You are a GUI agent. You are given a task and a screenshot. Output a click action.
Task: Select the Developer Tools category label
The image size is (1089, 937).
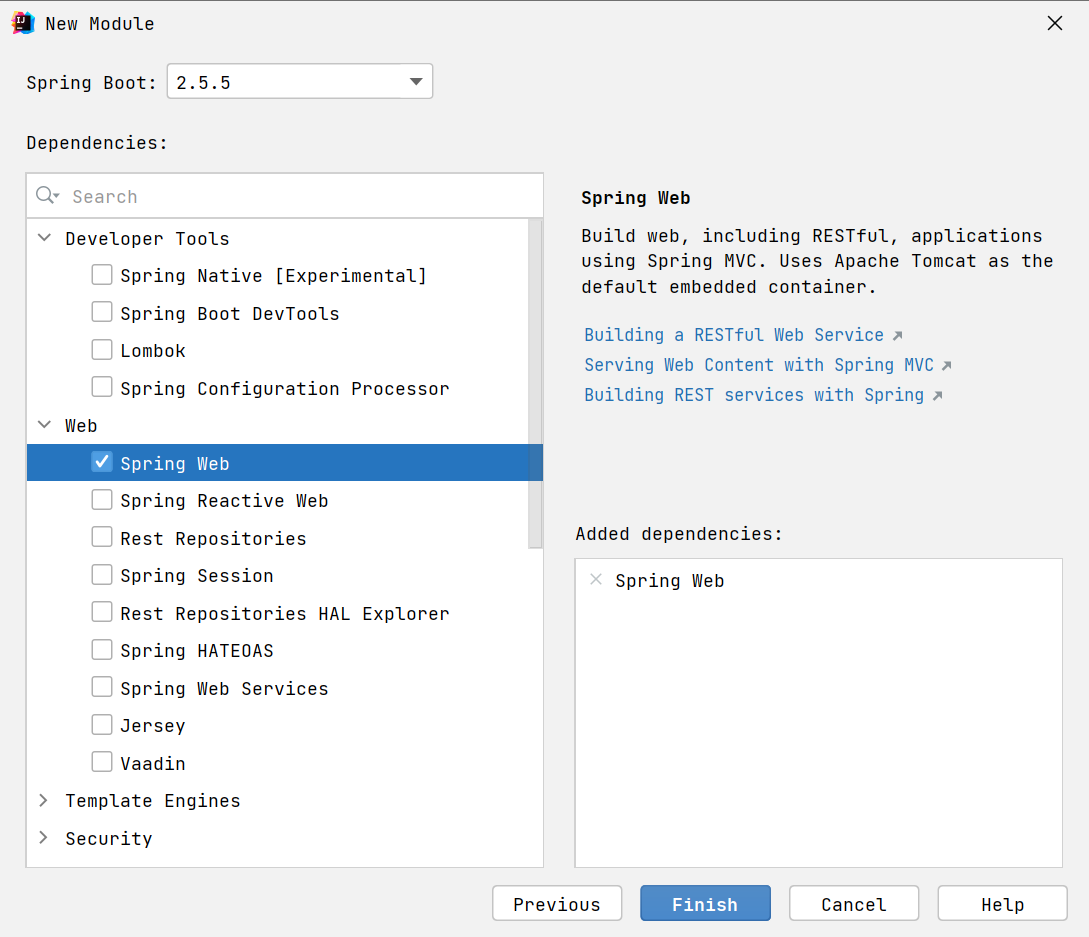tap(147, 238)
